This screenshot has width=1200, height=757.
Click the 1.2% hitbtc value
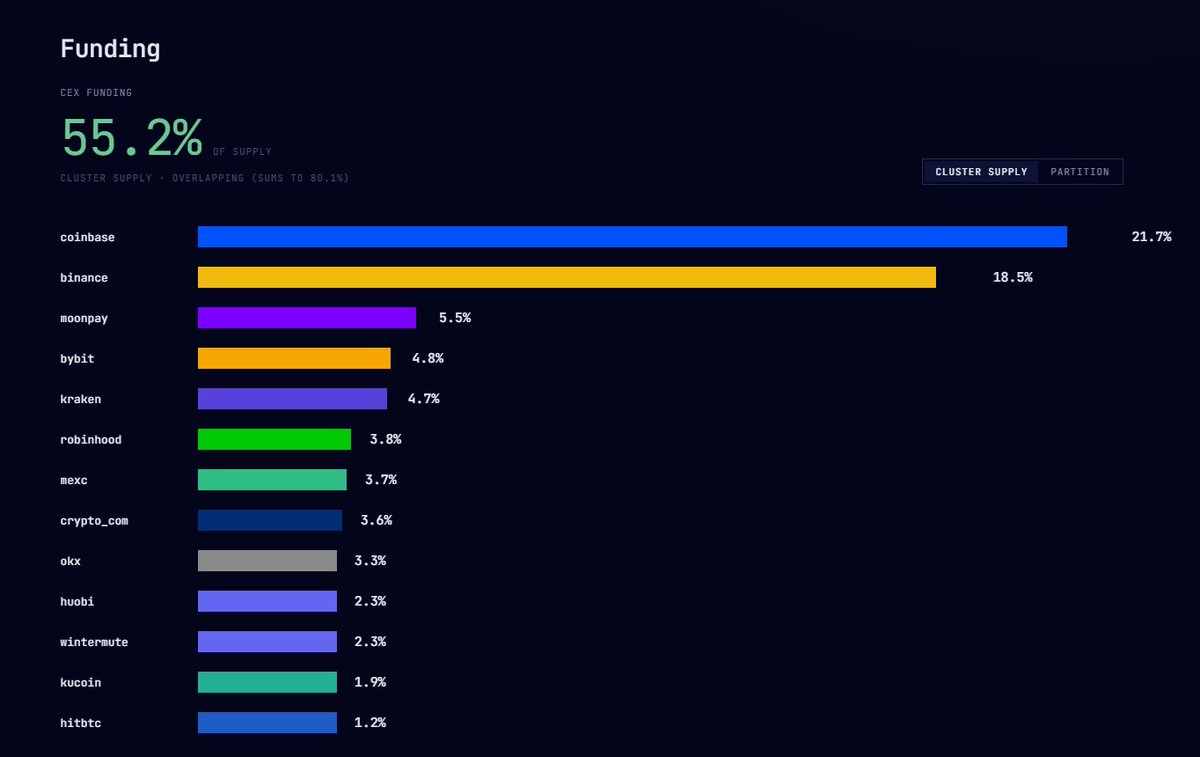[370, 723]
